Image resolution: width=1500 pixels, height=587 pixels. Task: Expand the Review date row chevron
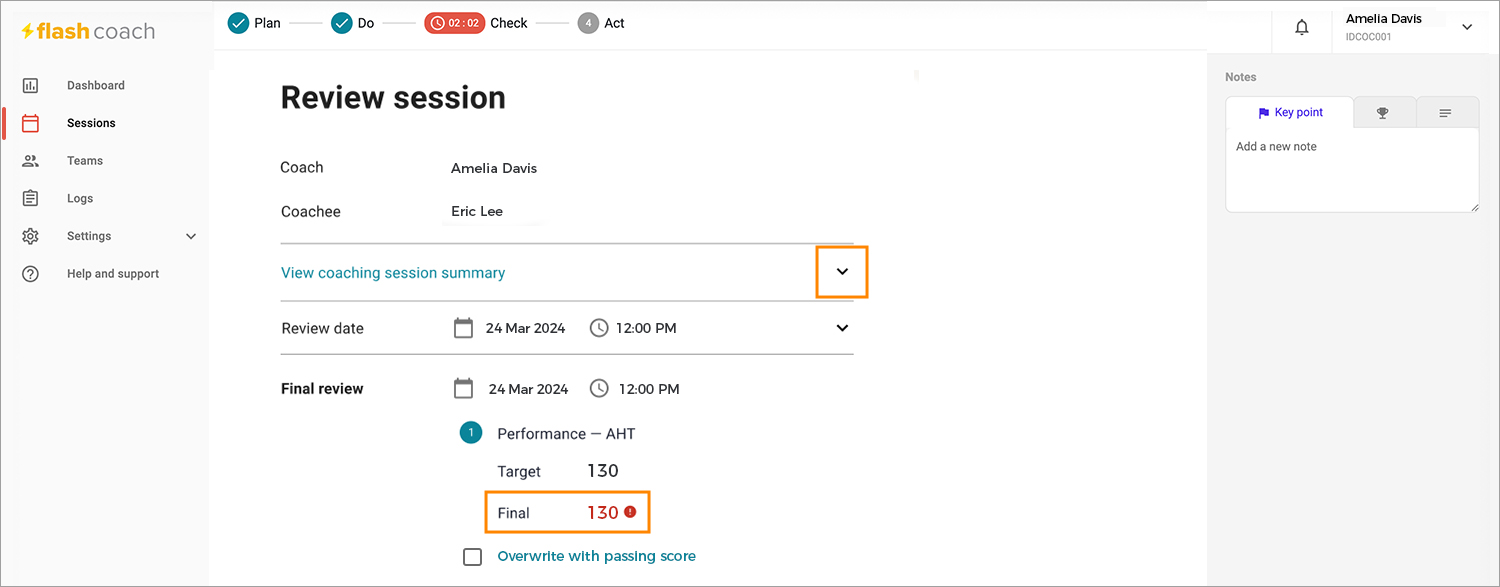pos(842,328)
